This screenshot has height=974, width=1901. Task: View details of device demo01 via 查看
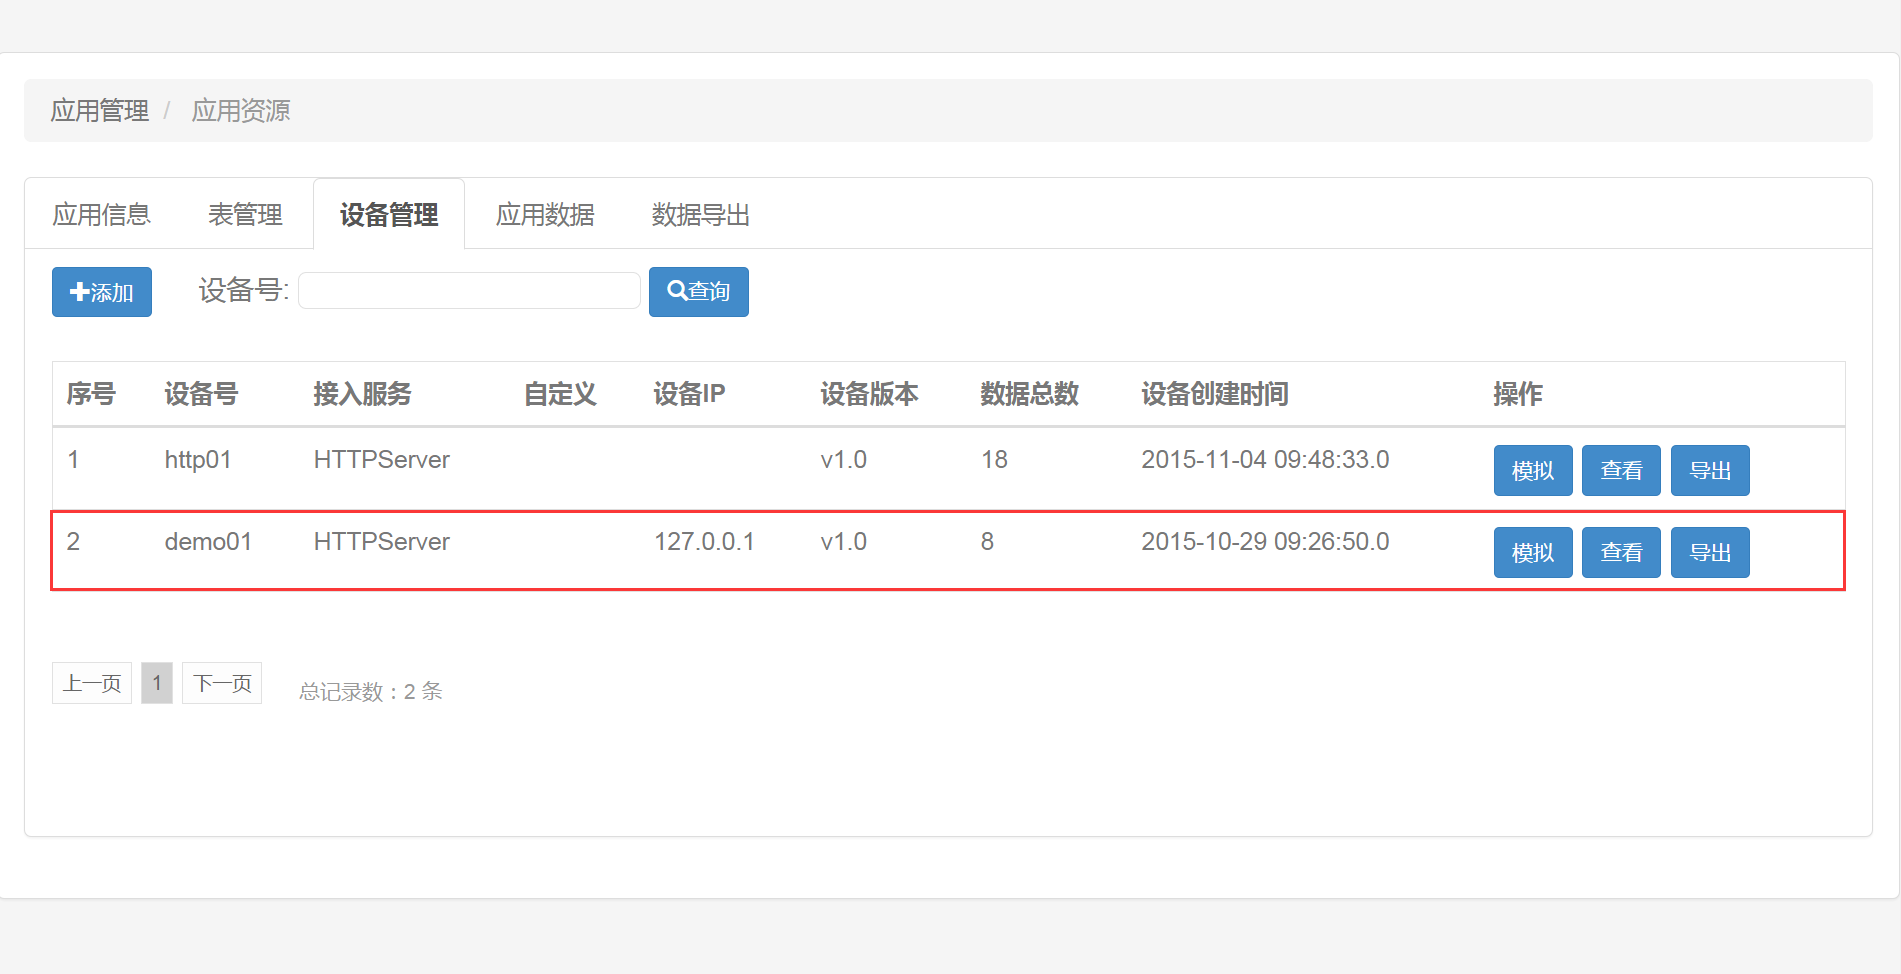click(1621, 553)
